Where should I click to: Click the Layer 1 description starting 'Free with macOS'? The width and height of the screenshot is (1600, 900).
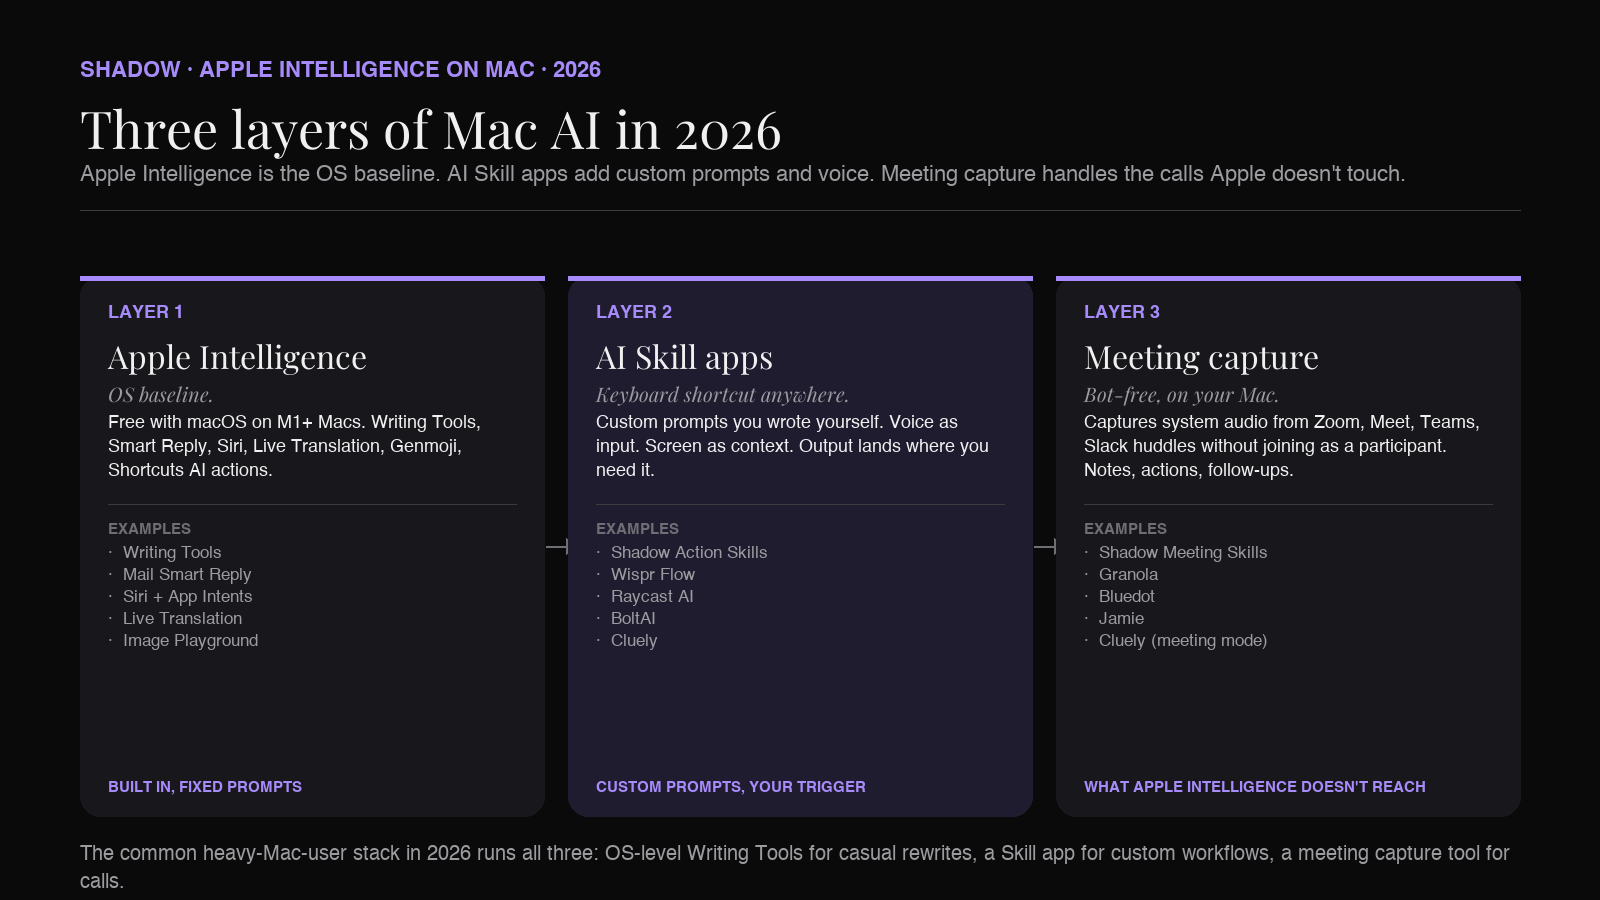[x=295, y=446]
